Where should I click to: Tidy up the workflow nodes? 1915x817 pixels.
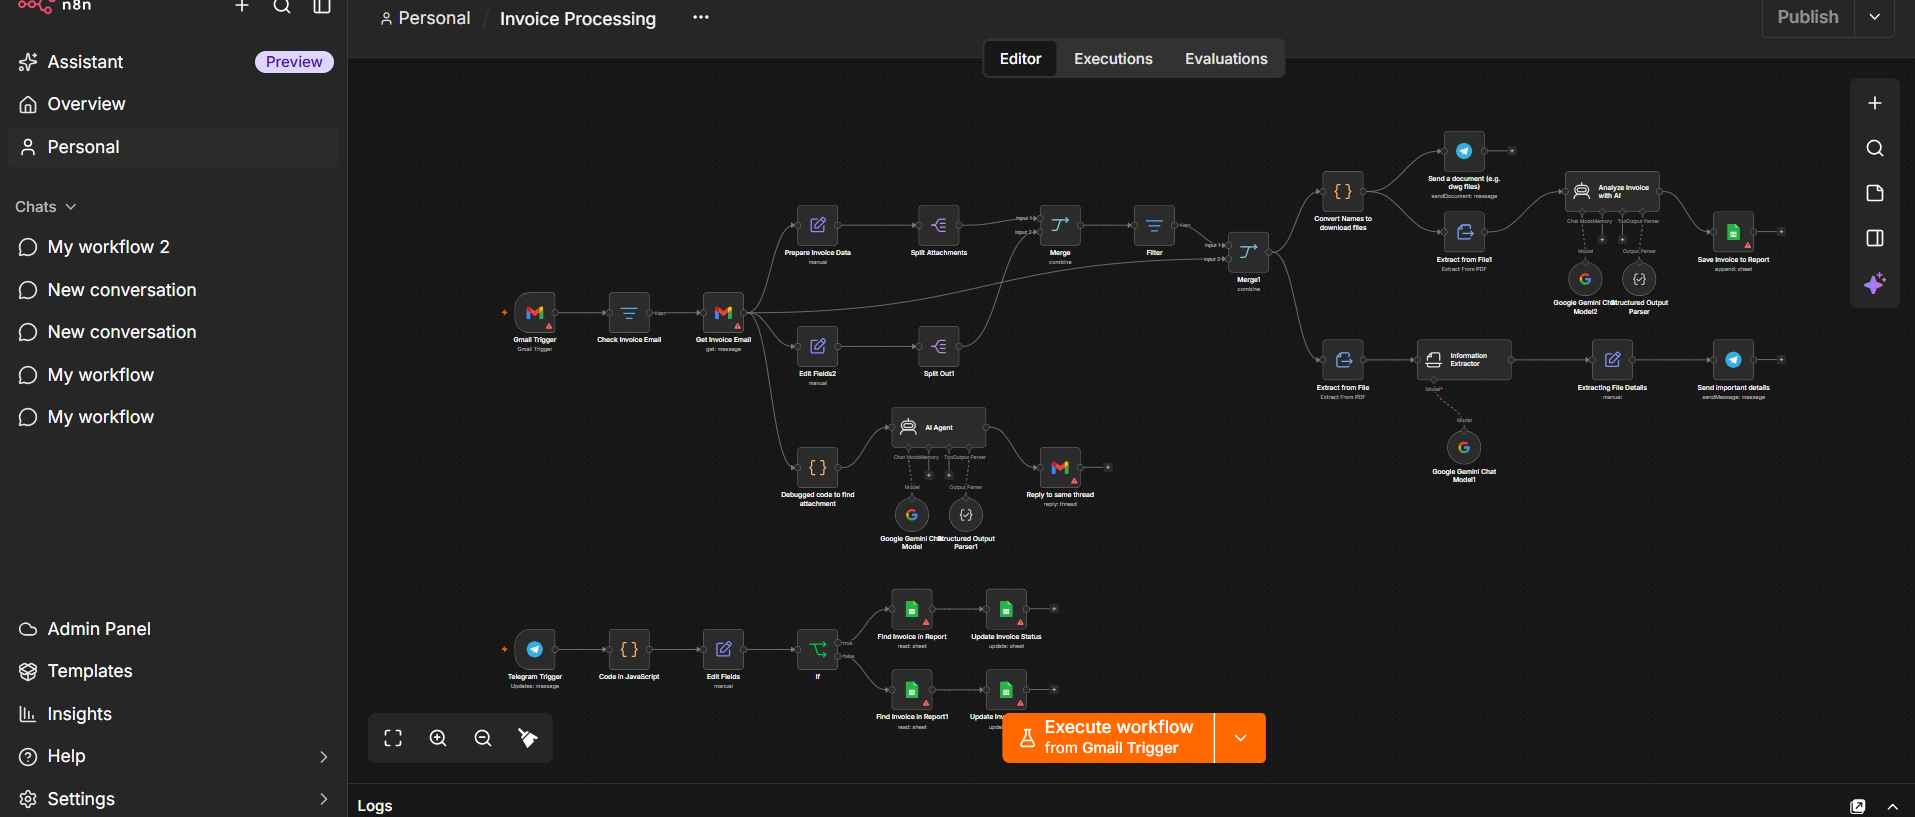pos(528,738)
